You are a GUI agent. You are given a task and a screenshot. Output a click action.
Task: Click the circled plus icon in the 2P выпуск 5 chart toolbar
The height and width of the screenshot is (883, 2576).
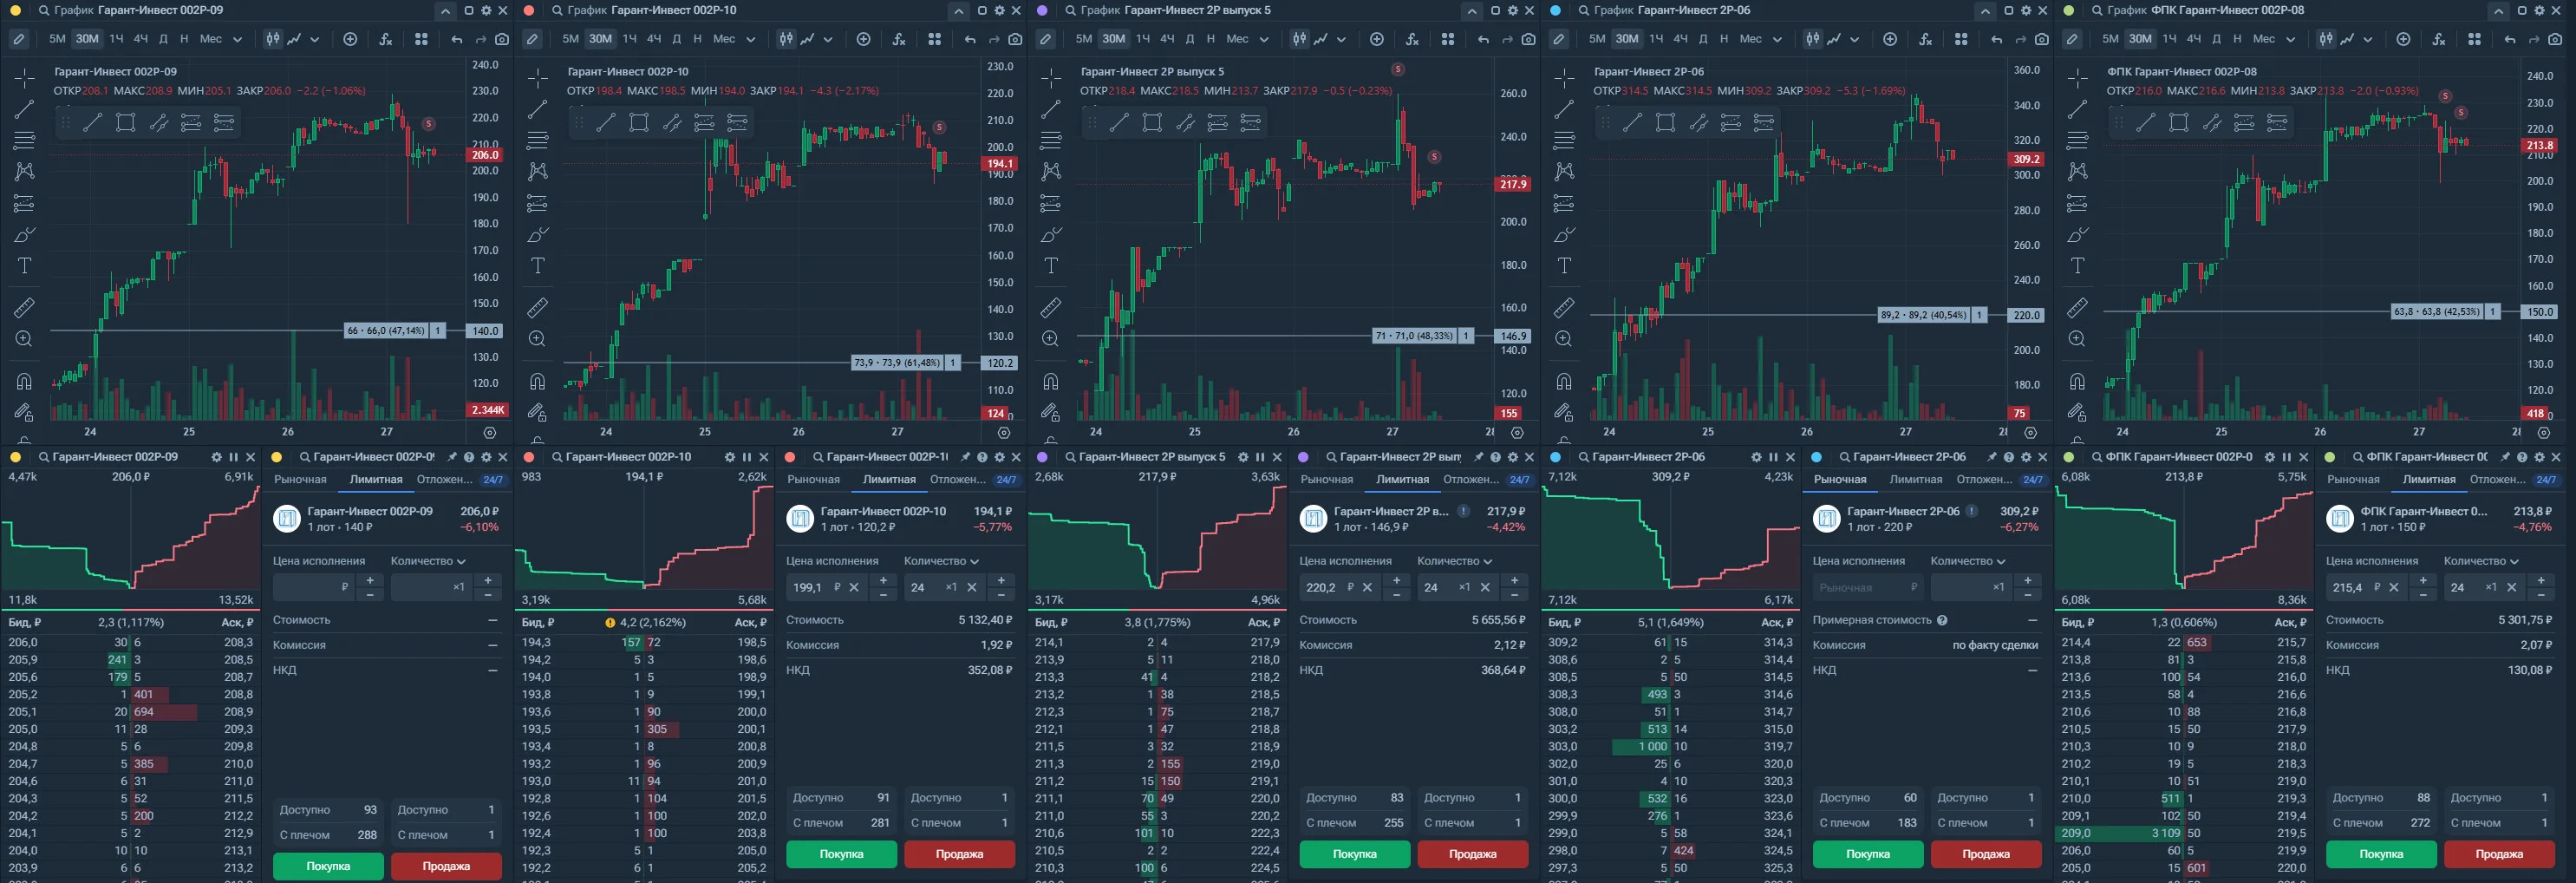click(1376, 39)
